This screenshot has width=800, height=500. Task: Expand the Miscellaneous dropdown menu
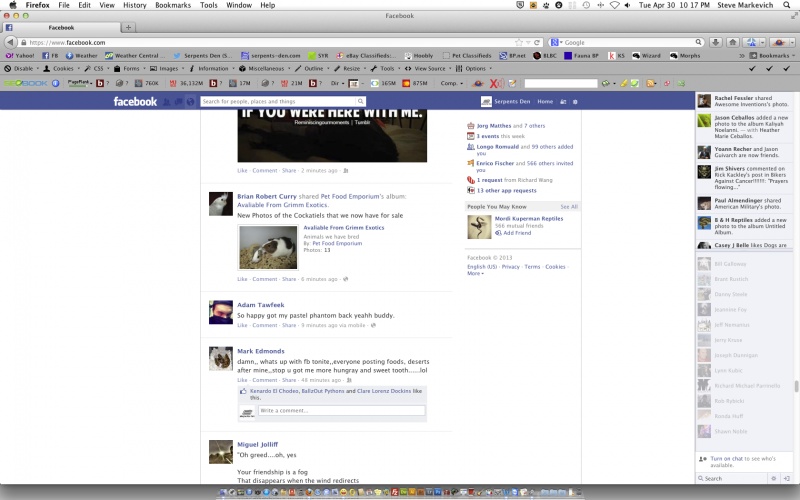(x=264, y=68)
